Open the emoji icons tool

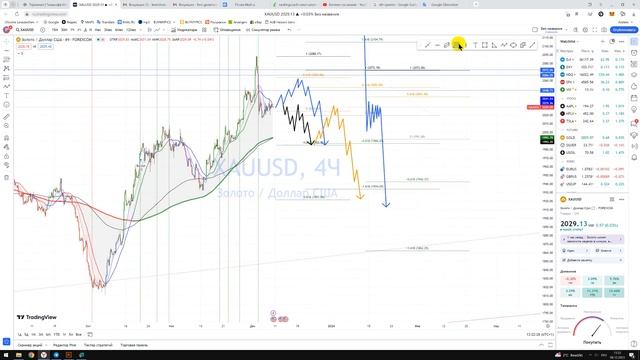tap(6, 105)
